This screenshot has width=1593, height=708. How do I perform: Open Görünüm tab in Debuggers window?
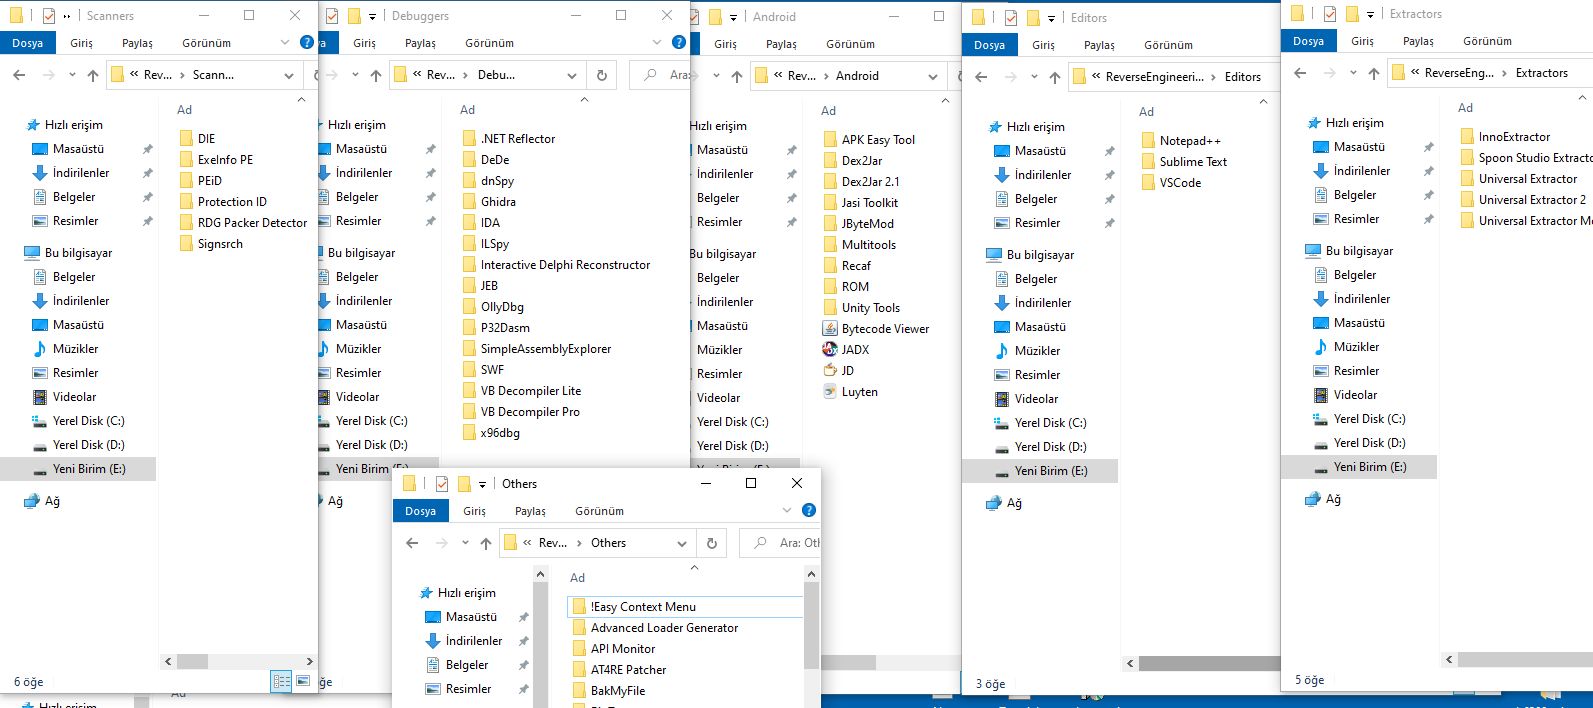coord(489,43)
